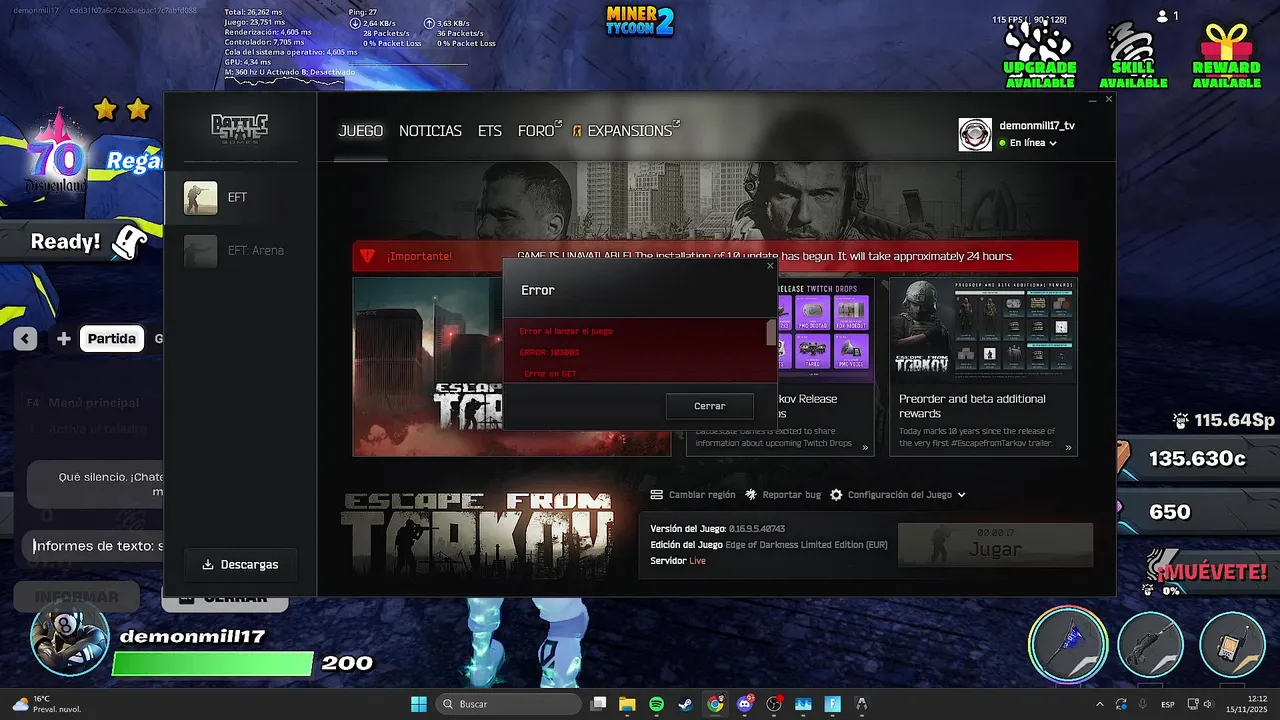This screenshot has width=1280, height=720.
Task: Open the Battlestate Games logo
Action: point(239,128)
